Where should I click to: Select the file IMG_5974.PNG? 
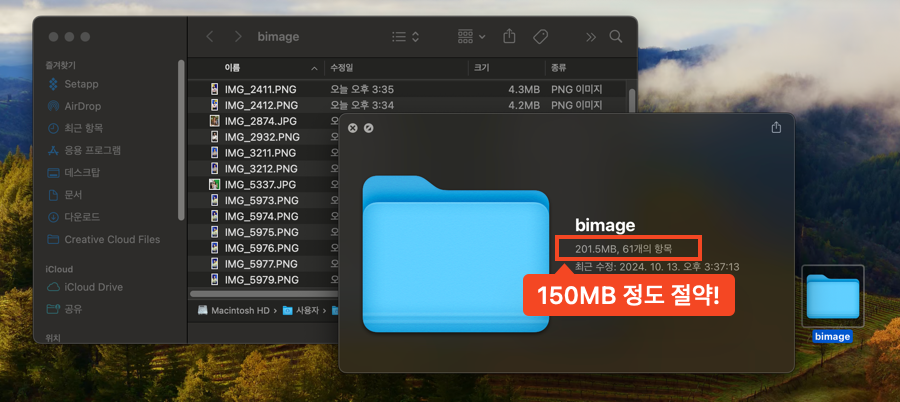[262, 217]
